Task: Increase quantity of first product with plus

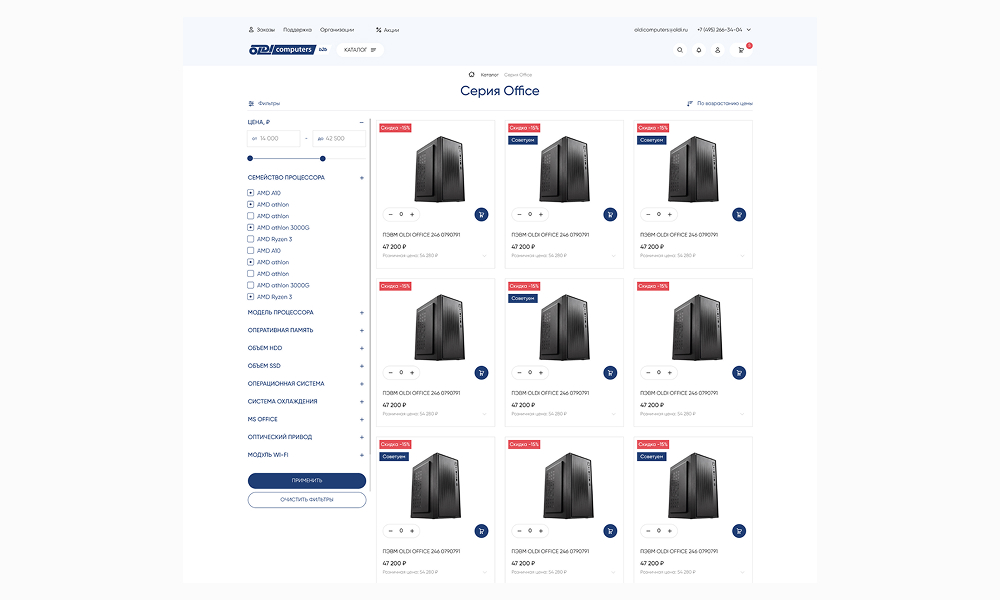Action: coord(413,214)
